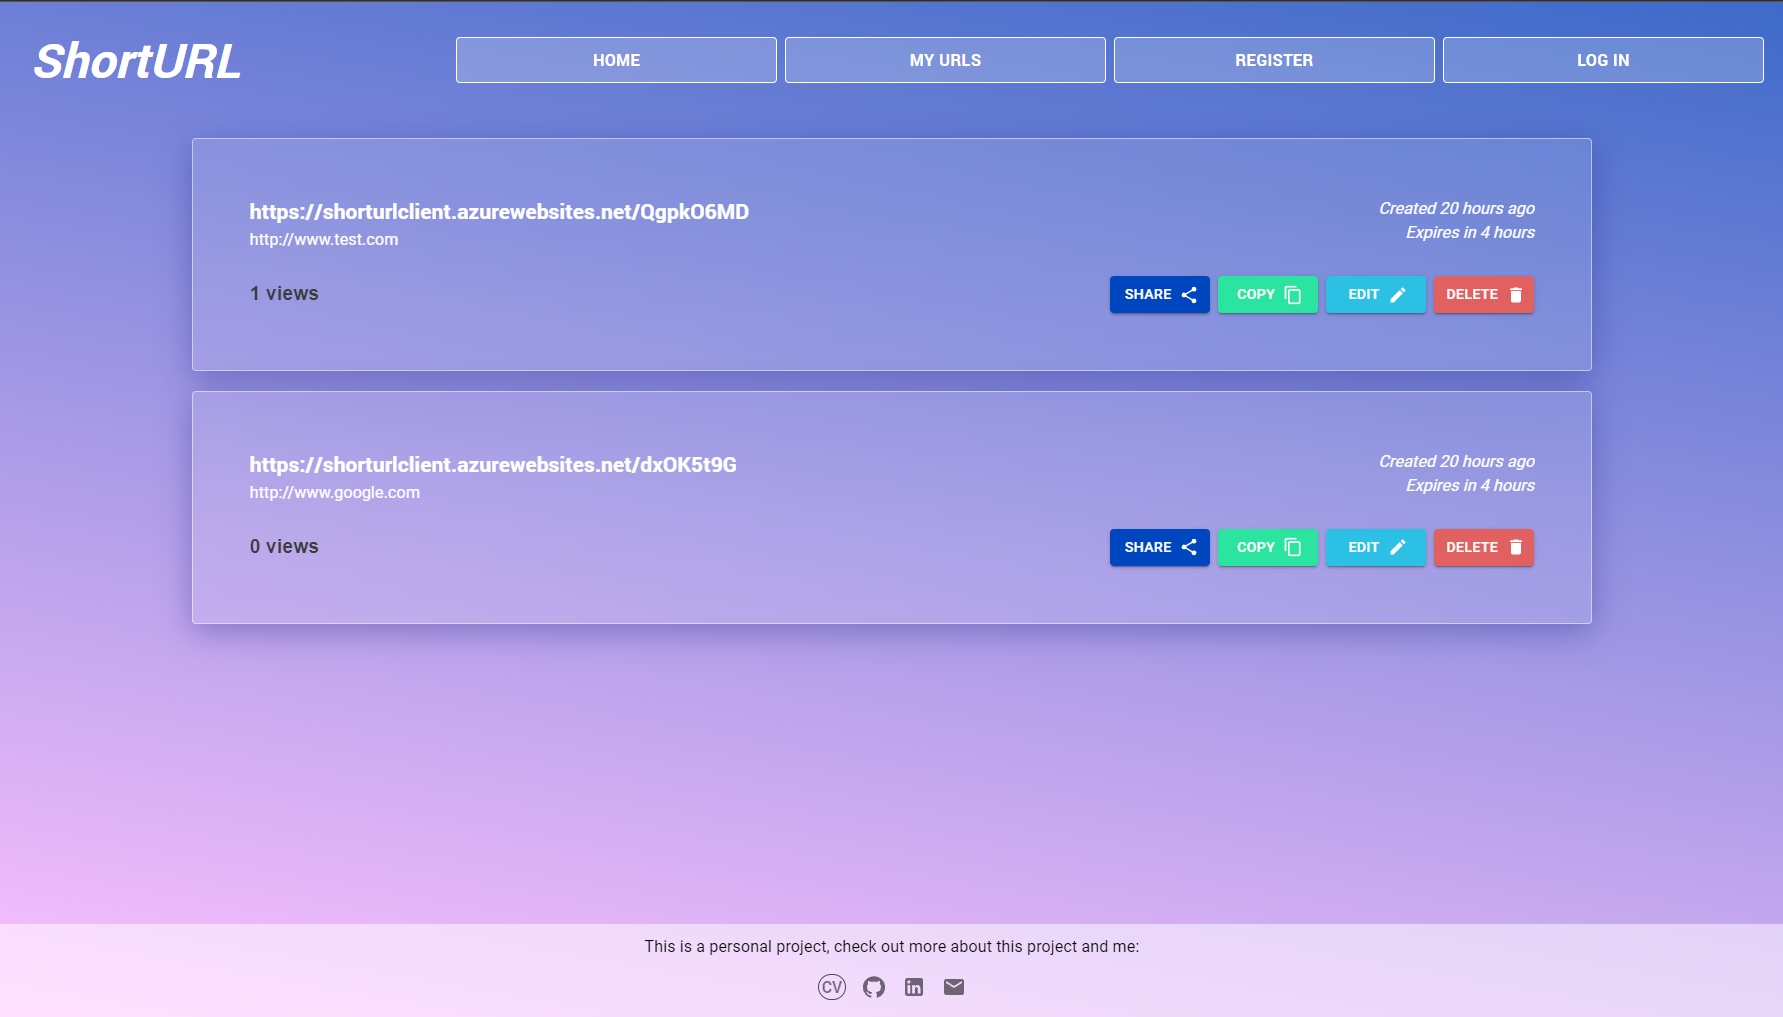Click the '1 views' counter
This screenshot has width=1783, height=1017.
(284, 294)
